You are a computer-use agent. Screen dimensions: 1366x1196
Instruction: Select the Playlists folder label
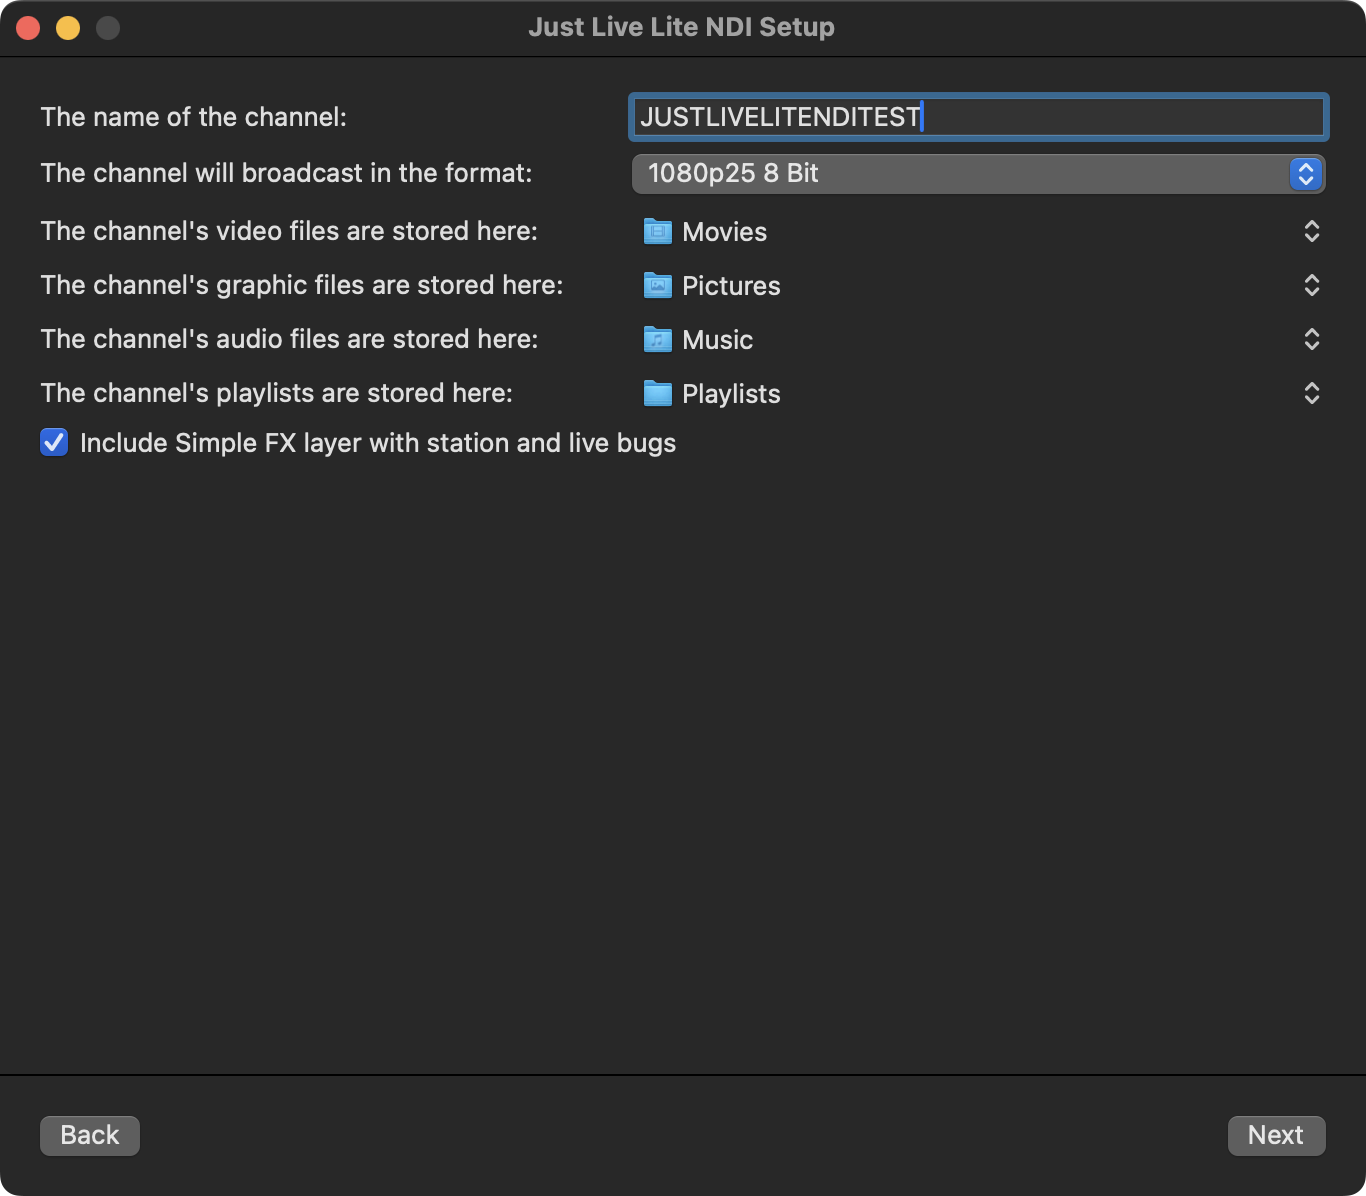pos(731,394)
